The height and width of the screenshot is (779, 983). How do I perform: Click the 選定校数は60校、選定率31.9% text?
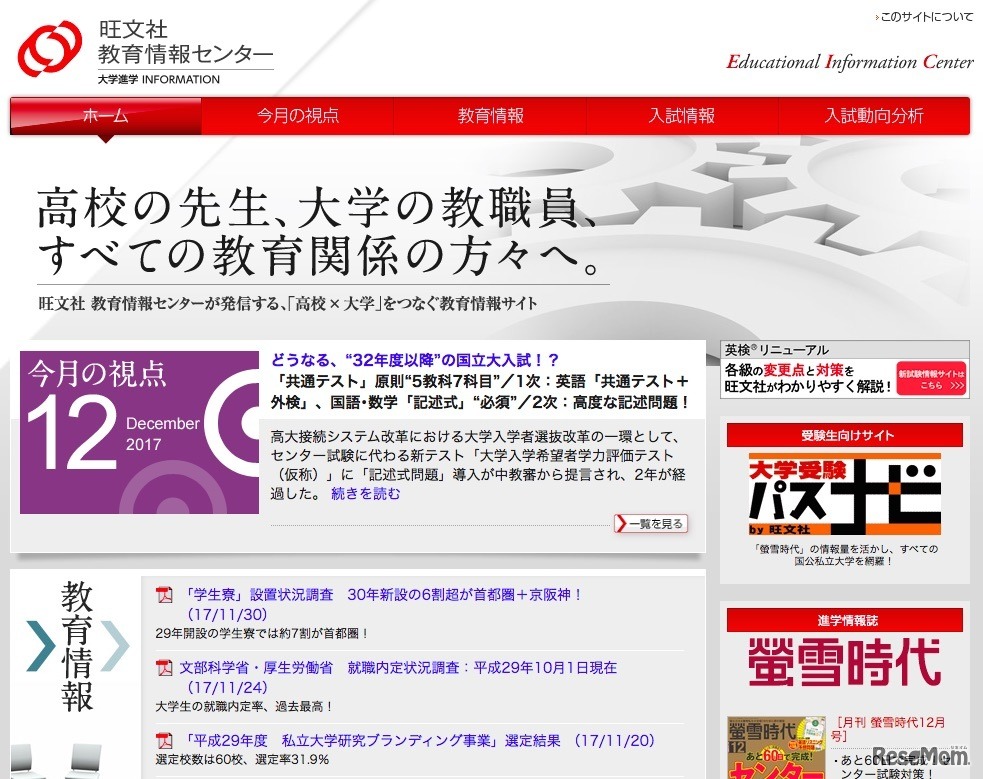(242, 760)
